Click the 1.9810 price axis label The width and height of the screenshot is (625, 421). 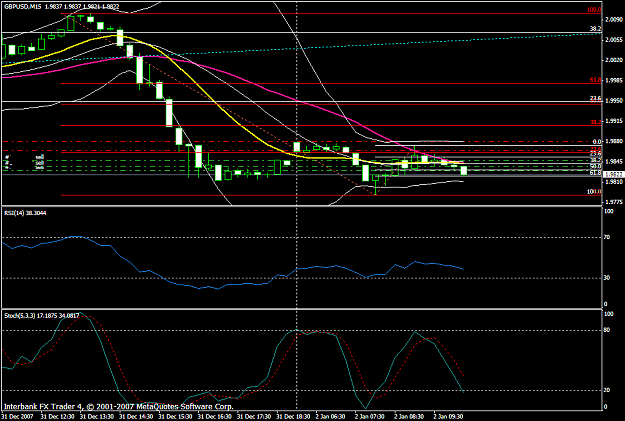(614, 182)
